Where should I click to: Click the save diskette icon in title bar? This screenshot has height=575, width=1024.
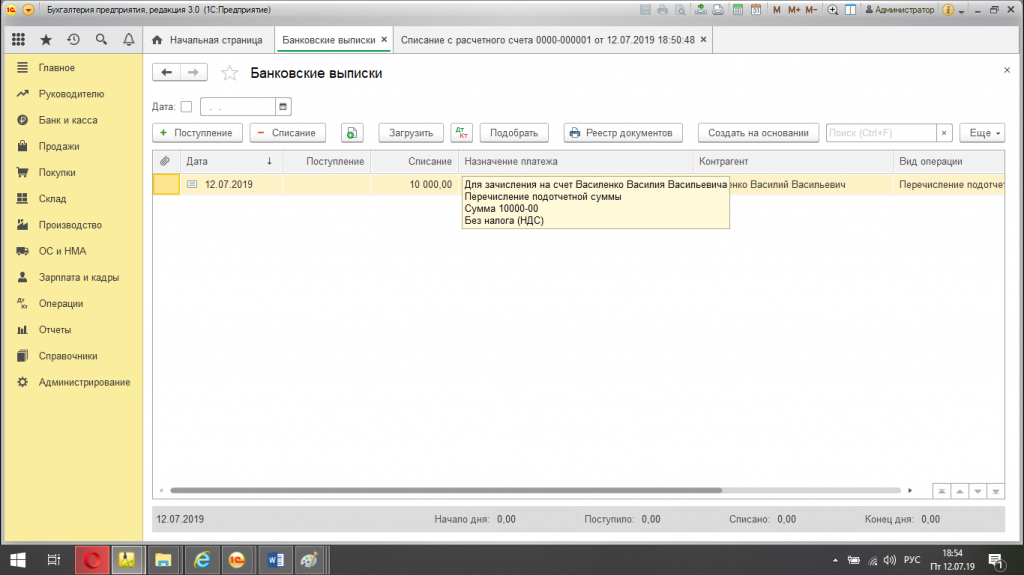click(x=645, y=10)
